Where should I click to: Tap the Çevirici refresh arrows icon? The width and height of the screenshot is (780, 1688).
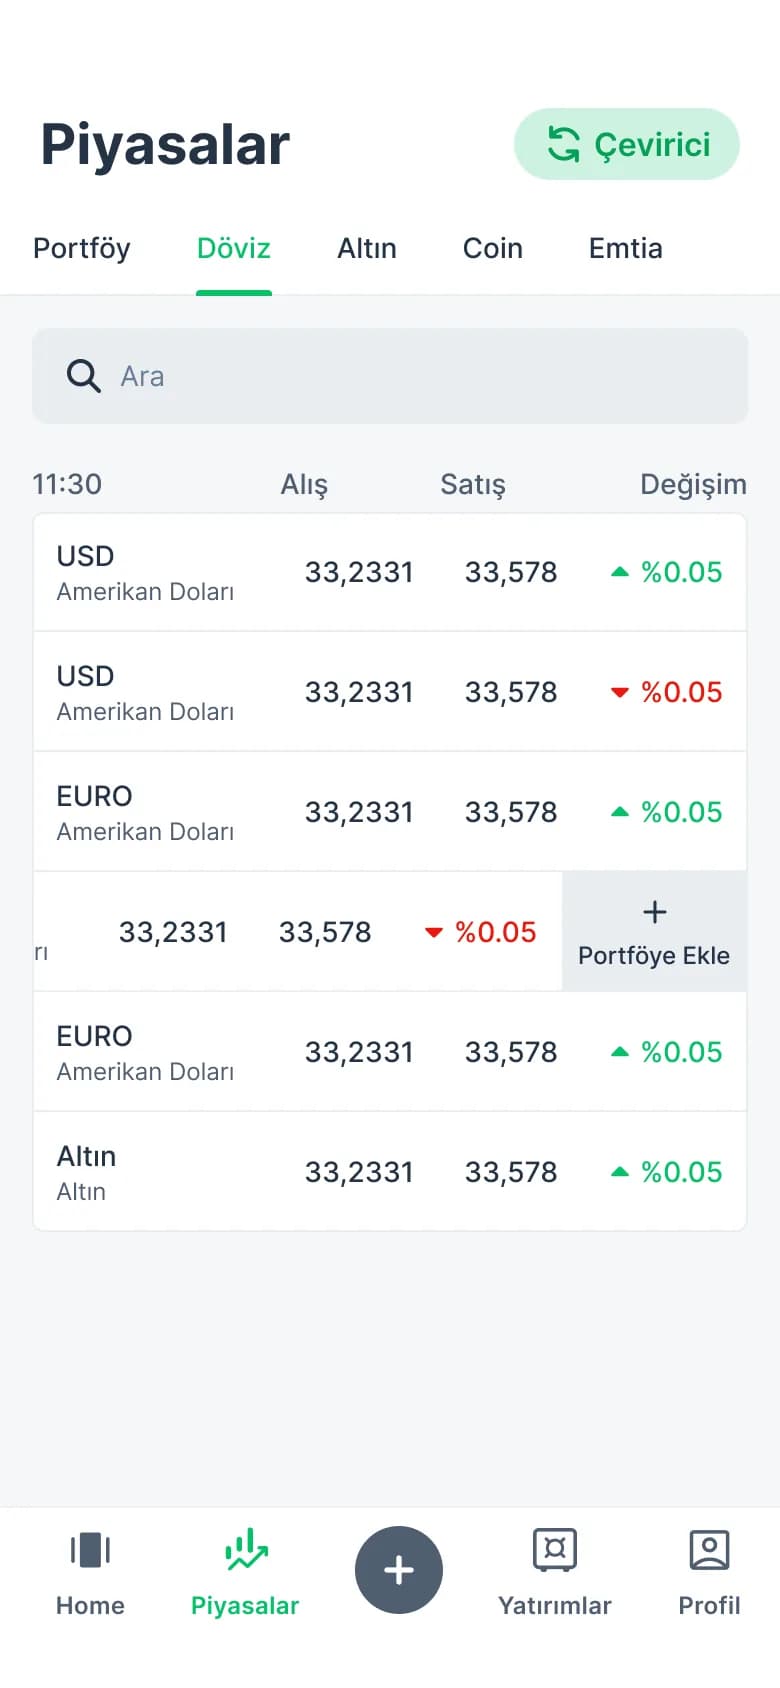(x=564, y=144)
